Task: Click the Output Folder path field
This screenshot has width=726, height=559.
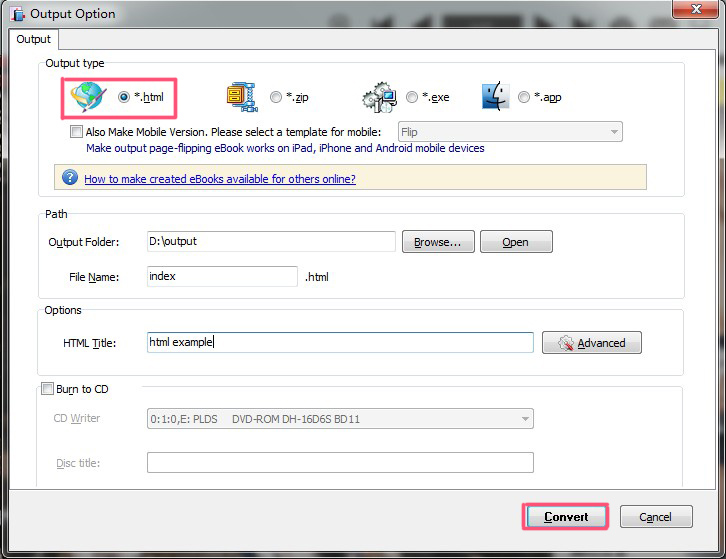Action: (271, 241)
